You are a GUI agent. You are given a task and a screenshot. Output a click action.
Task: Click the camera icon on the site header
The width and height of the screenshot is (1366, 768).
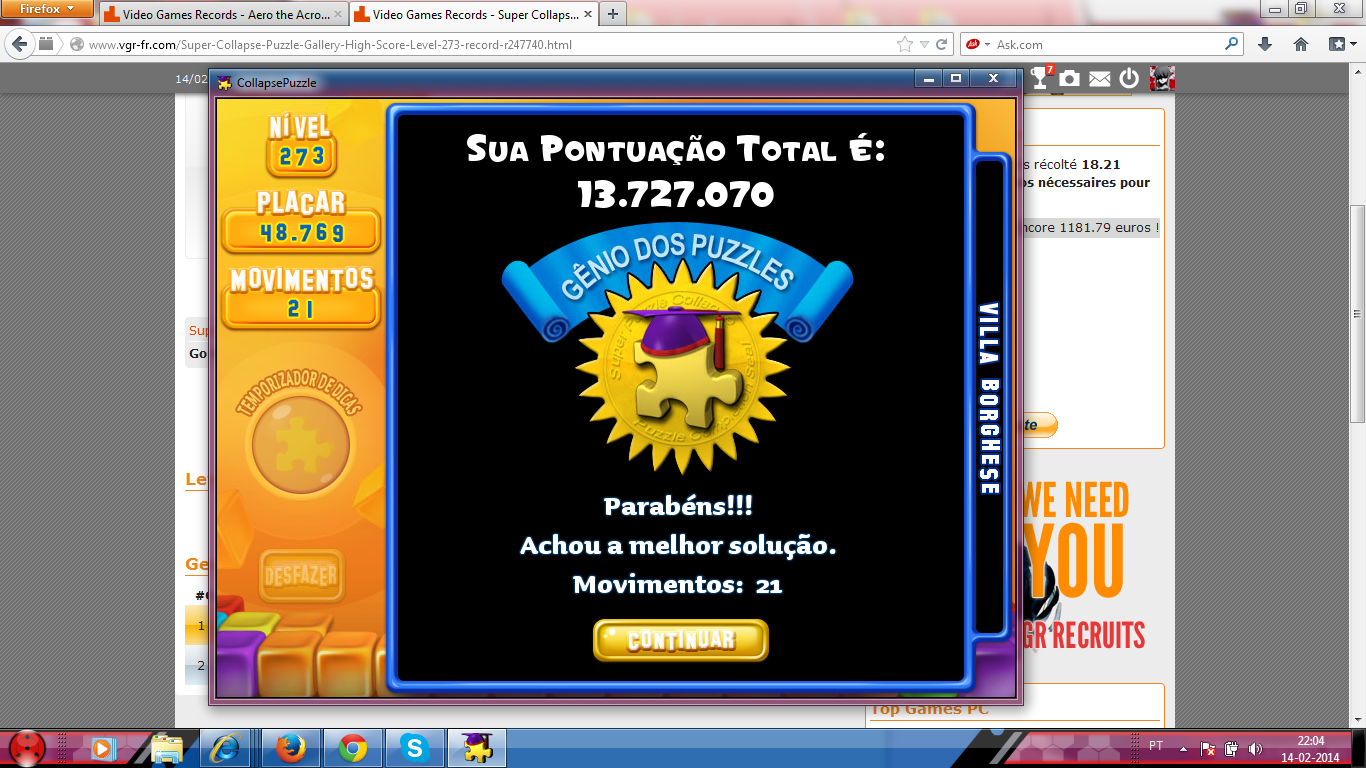point(1070,78)
